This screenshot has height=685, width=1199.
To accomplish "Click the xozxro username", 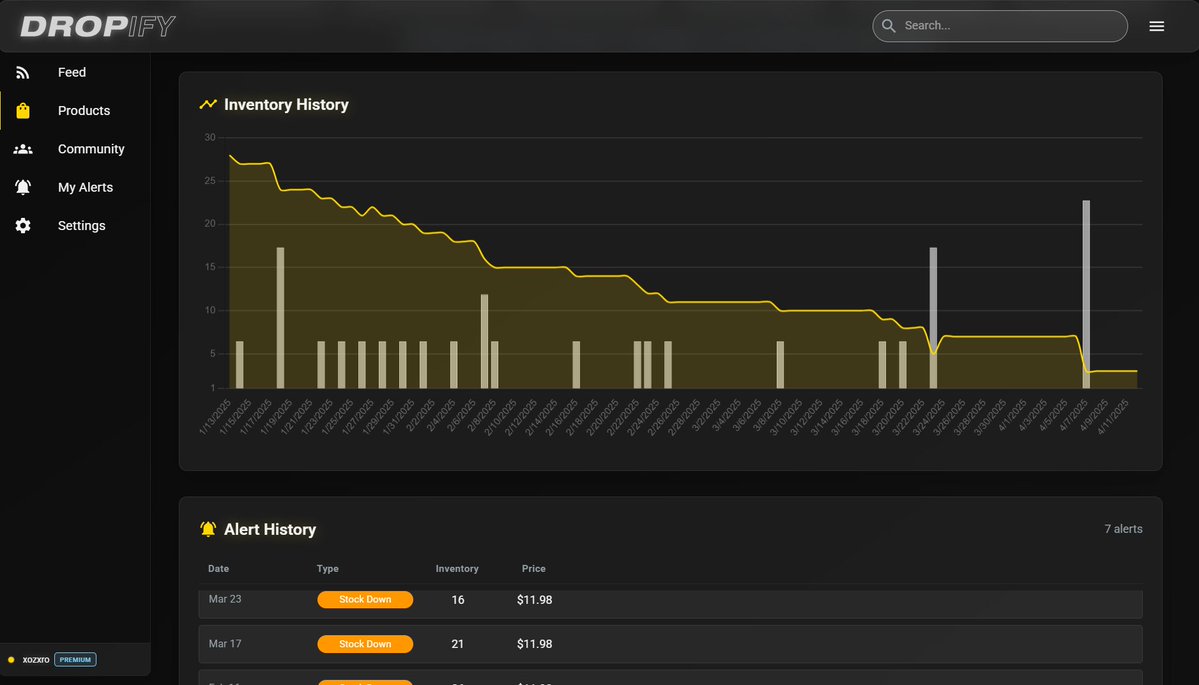I will 36,660.
